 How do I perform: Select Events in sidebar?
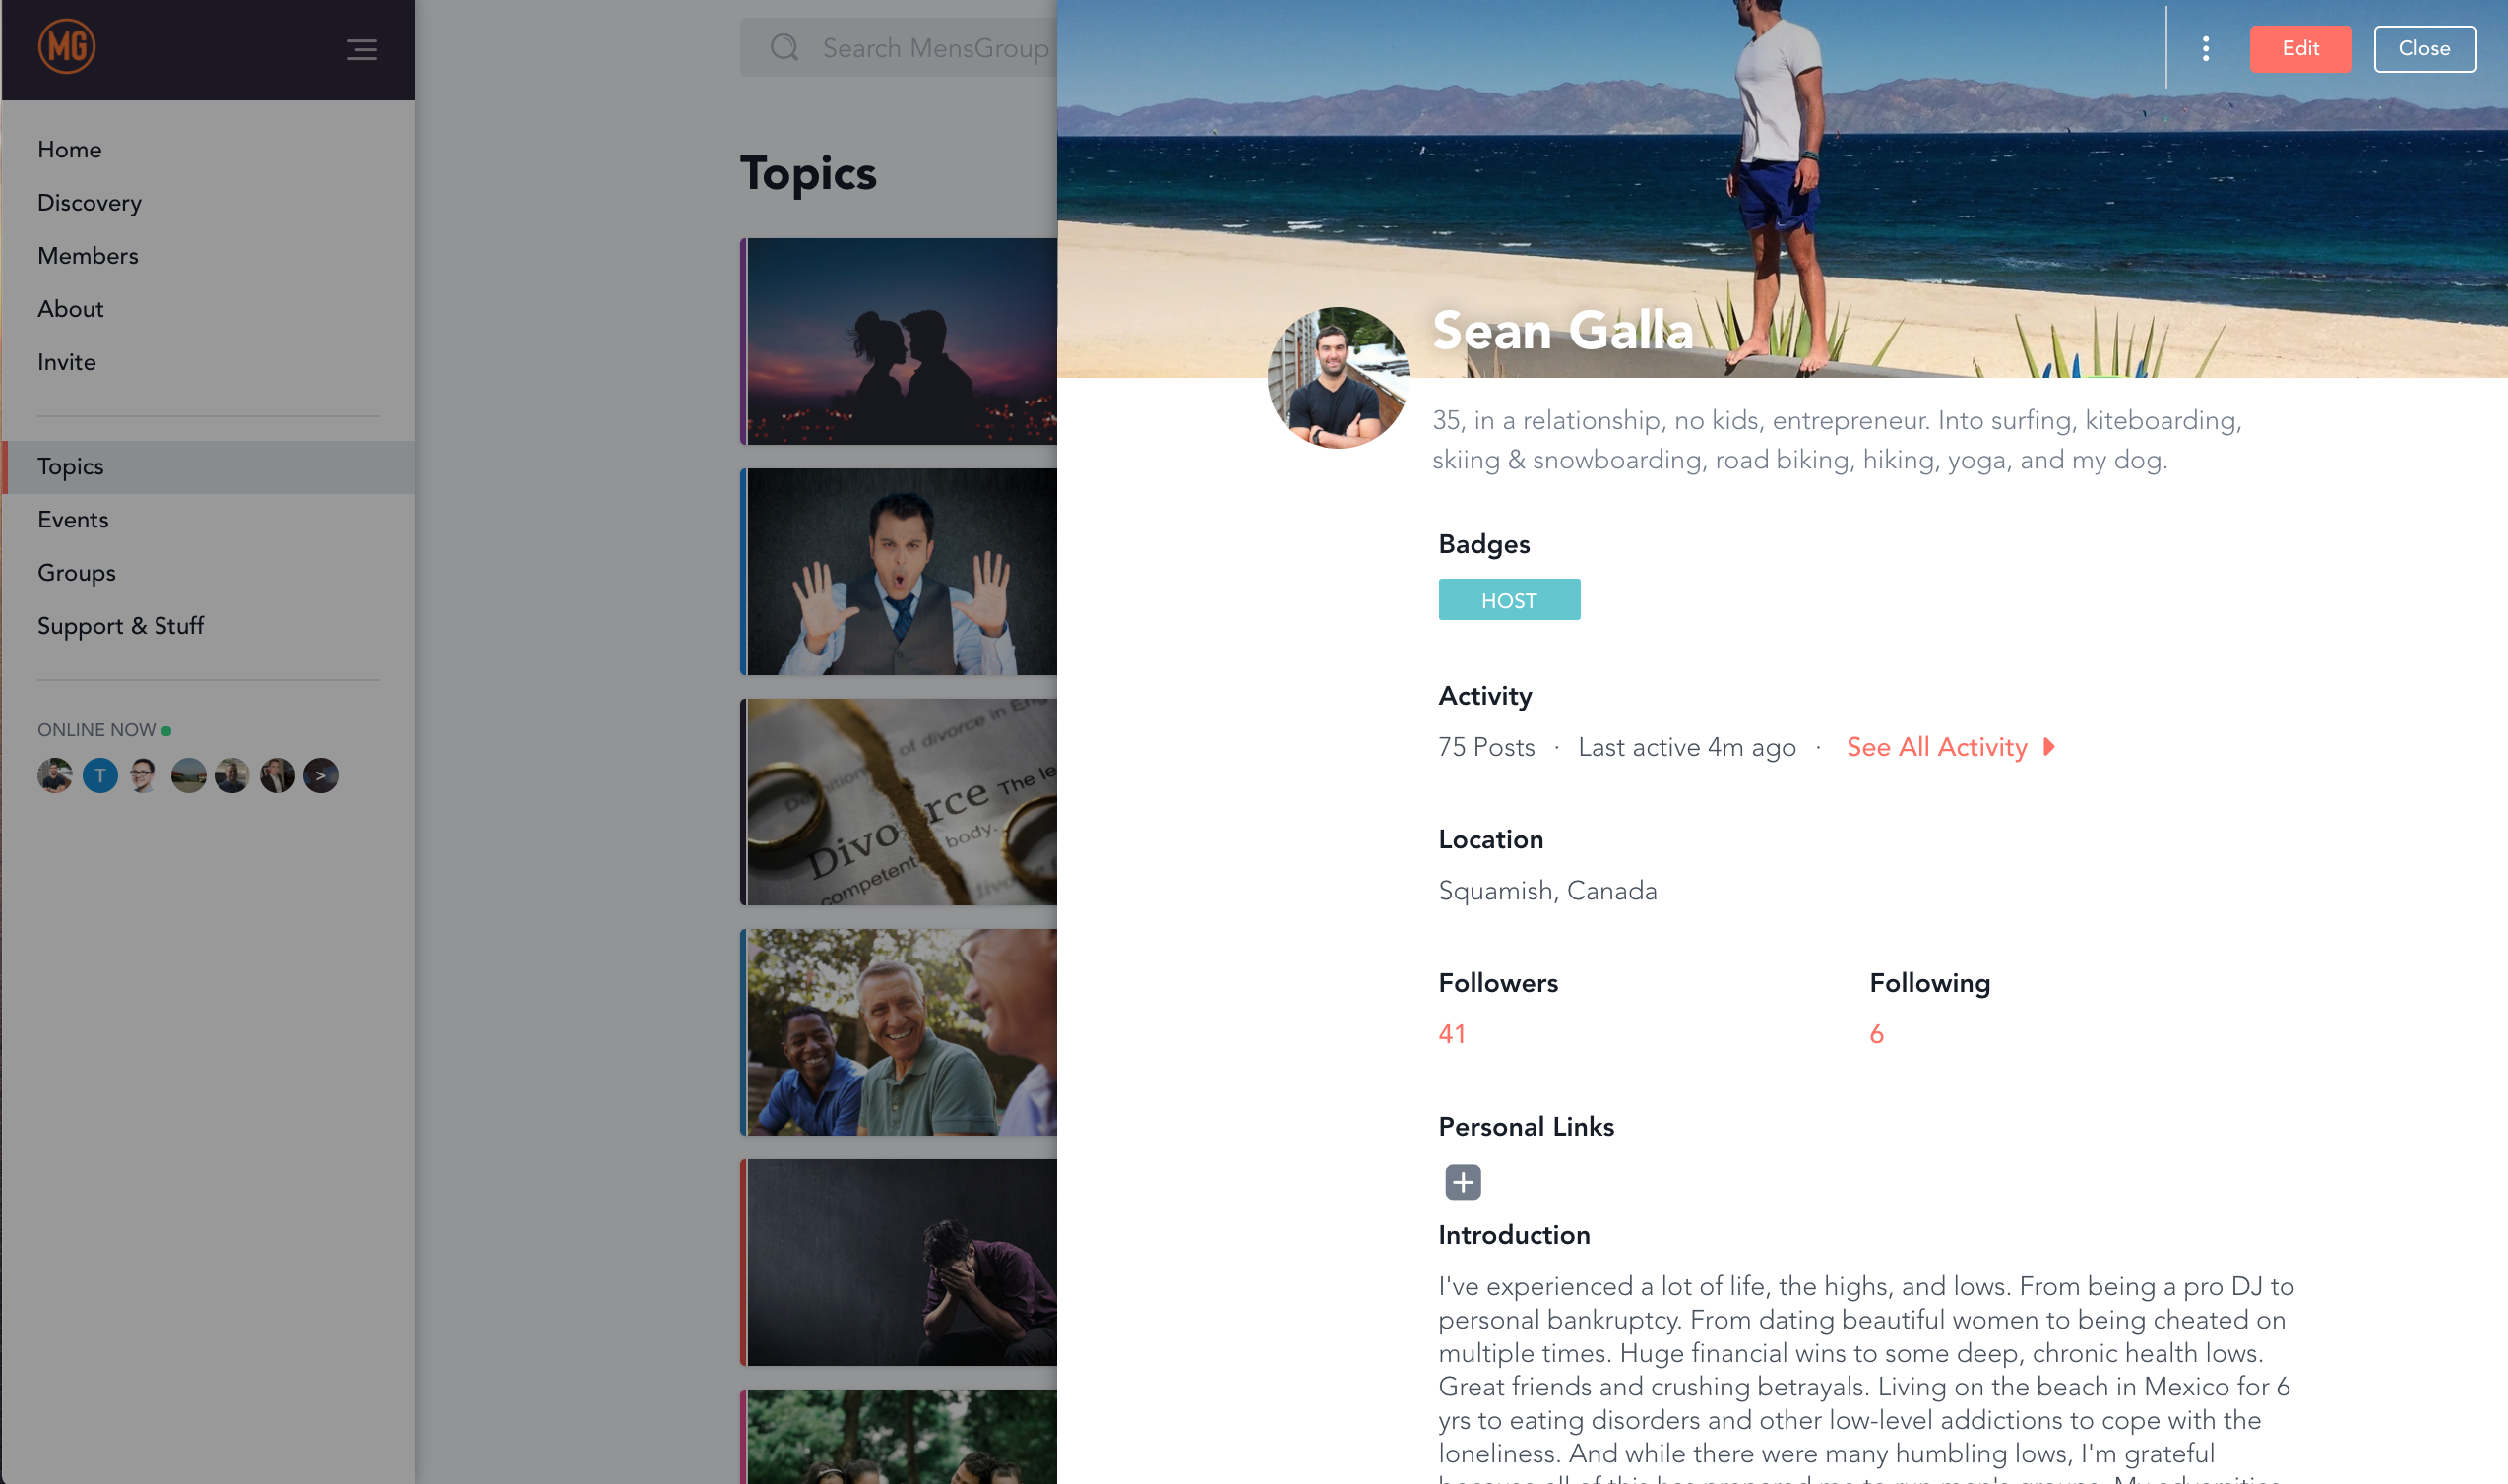(73, 520)
